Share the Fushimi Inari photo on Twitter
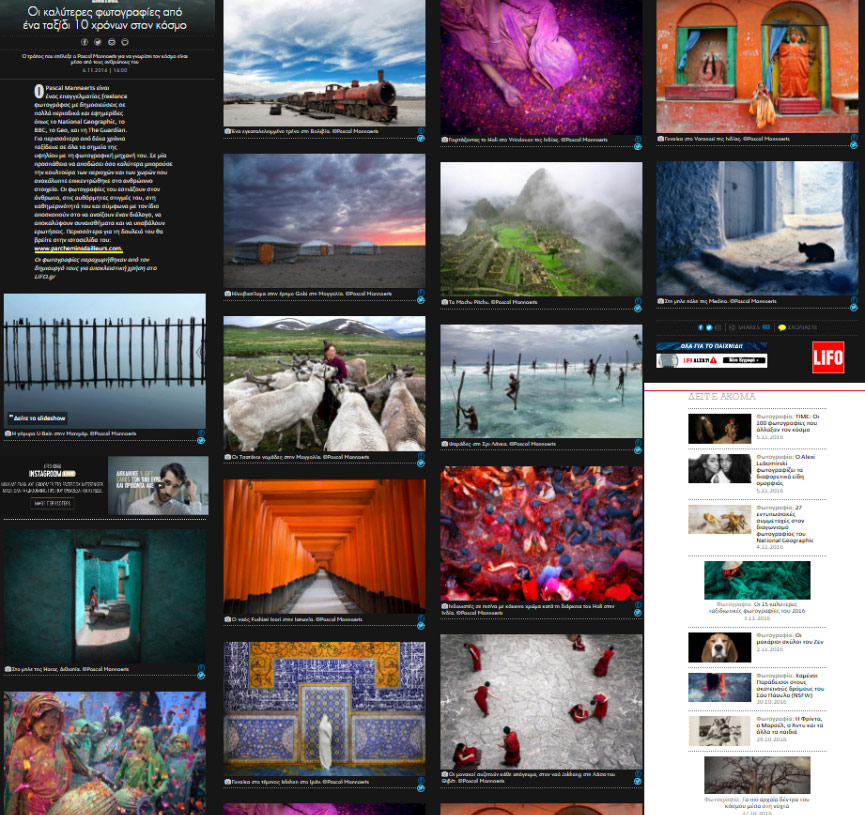Image resolution: width=865 pixels, height=815 pixels. point(421,623)
